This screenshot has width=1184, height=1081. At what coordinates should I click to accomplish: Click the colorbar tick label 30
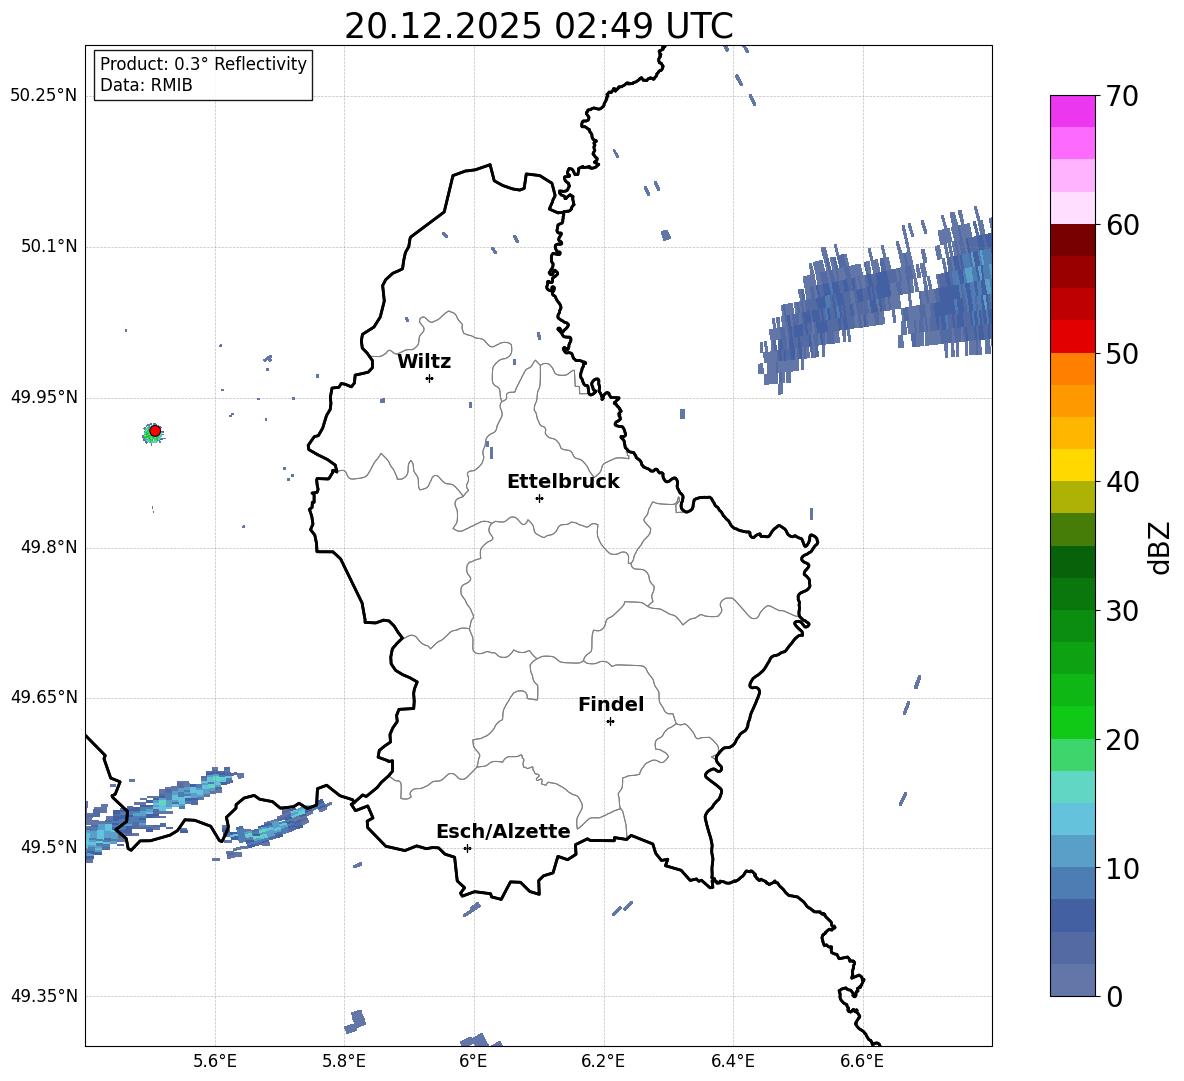point(1122,611)
